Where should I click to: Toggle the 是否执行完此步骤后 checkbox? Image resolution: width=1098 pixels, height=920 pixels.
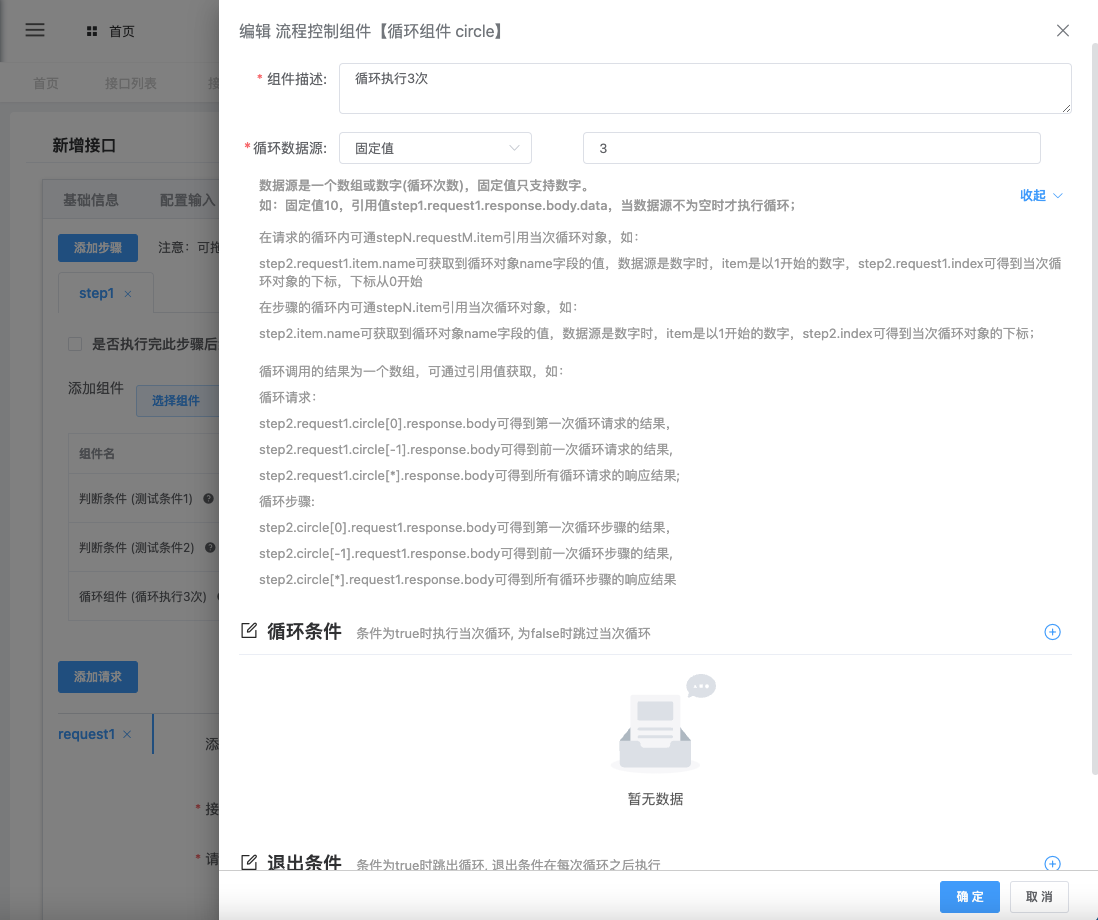(x=75, y=344)
